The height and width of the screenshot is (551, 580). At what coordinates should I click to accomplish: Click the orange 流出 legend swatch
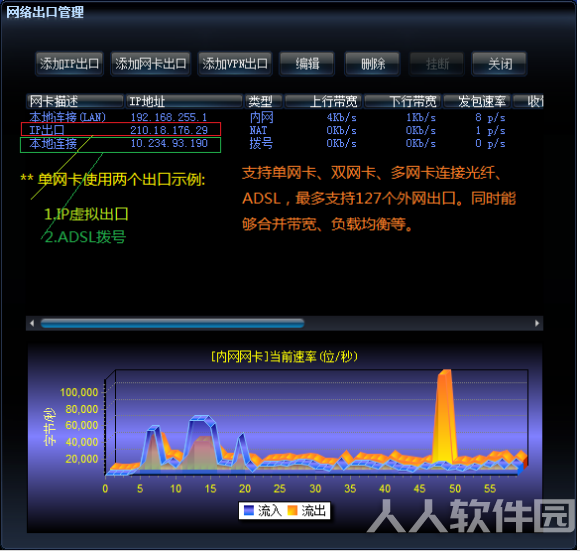pos(293,511)
